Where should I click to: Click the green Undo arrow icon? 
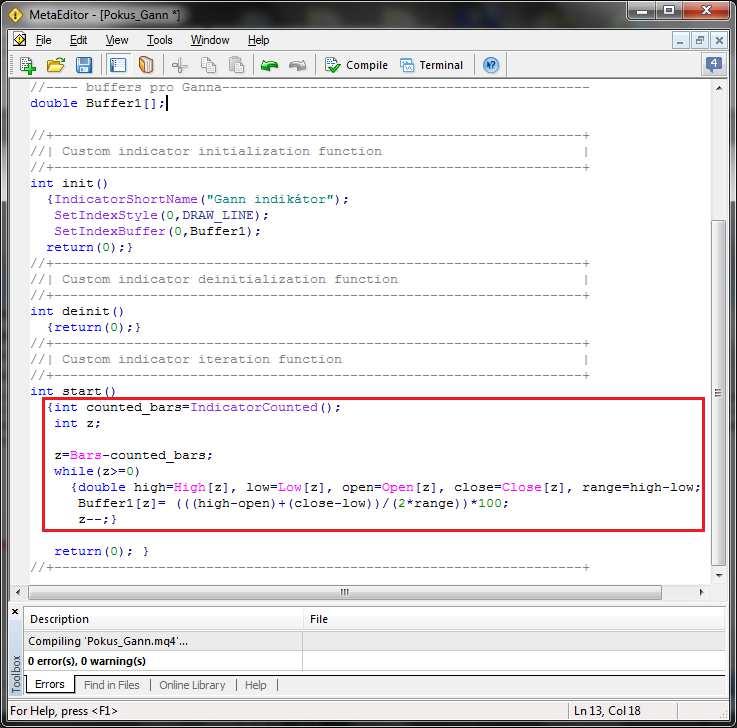269,65
